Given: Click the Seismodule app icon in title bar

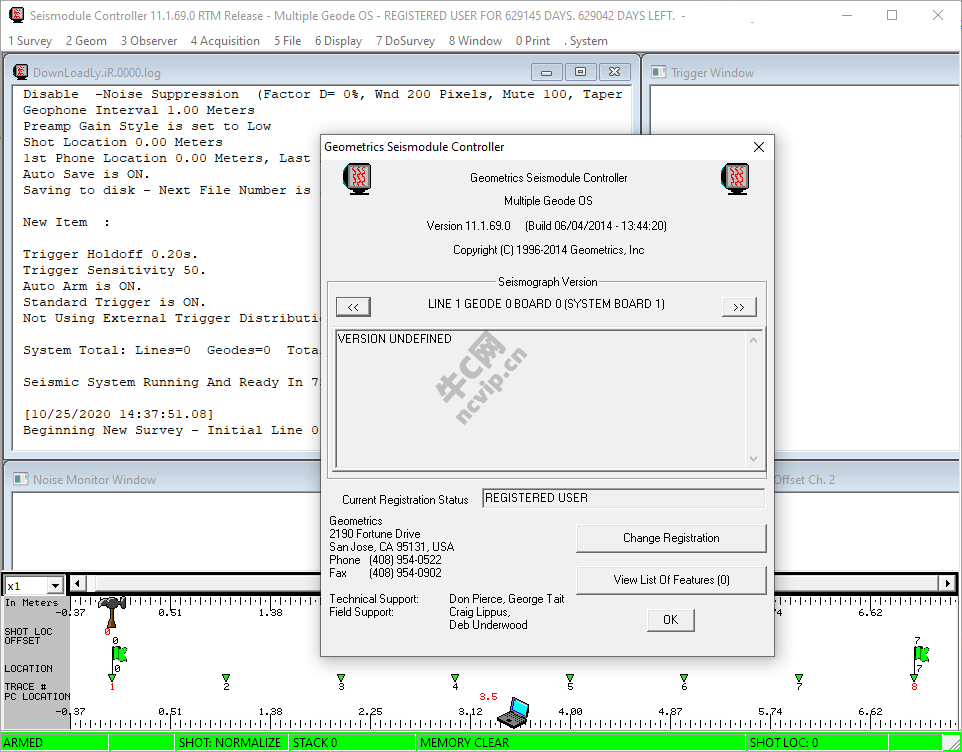Looking at the screenshot, I should click(17, 15).
